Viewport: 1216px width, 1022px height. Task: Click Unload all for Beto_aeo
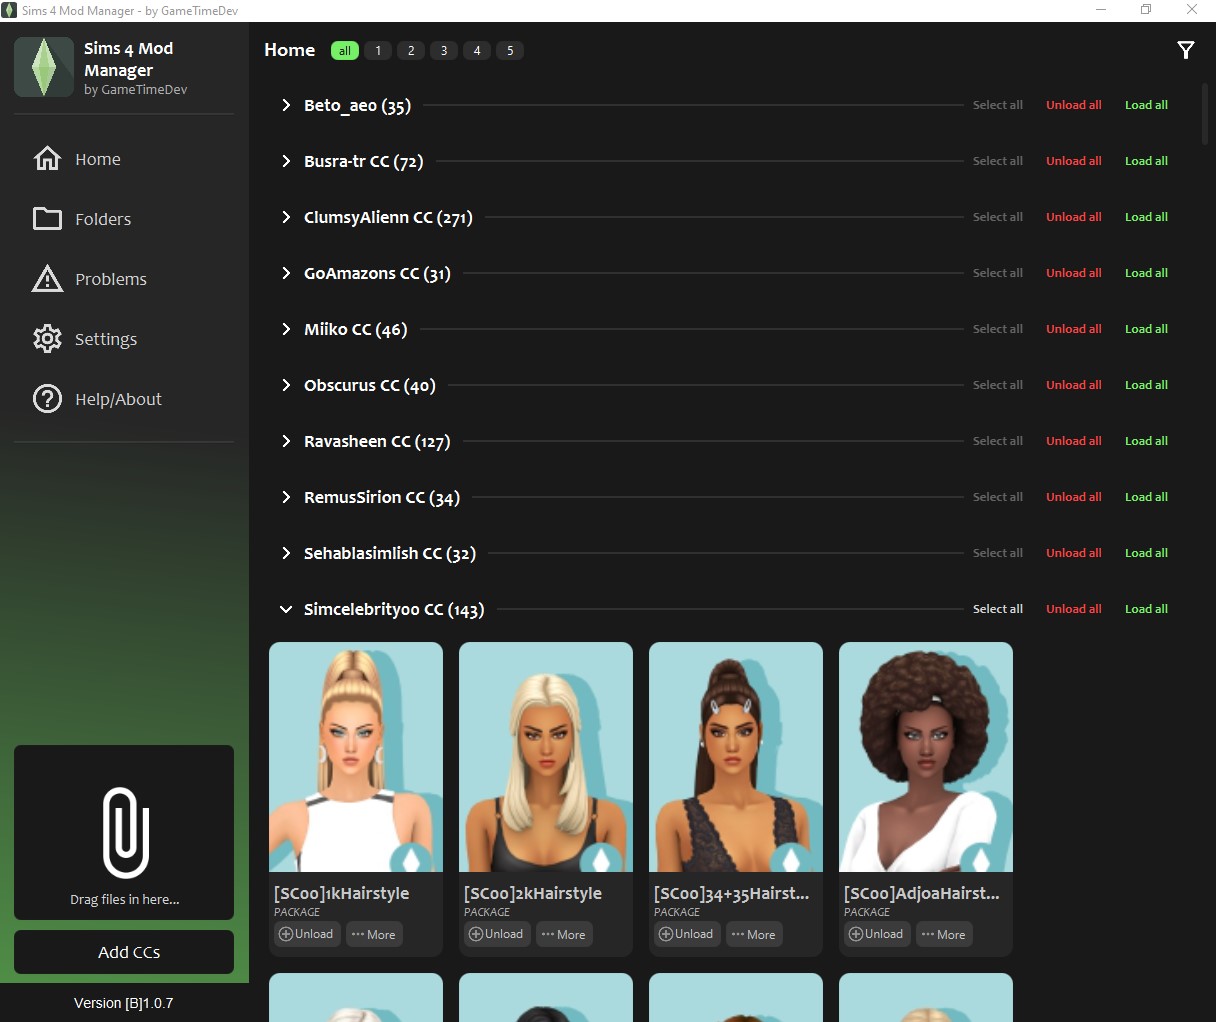(x=1074, y=105)
